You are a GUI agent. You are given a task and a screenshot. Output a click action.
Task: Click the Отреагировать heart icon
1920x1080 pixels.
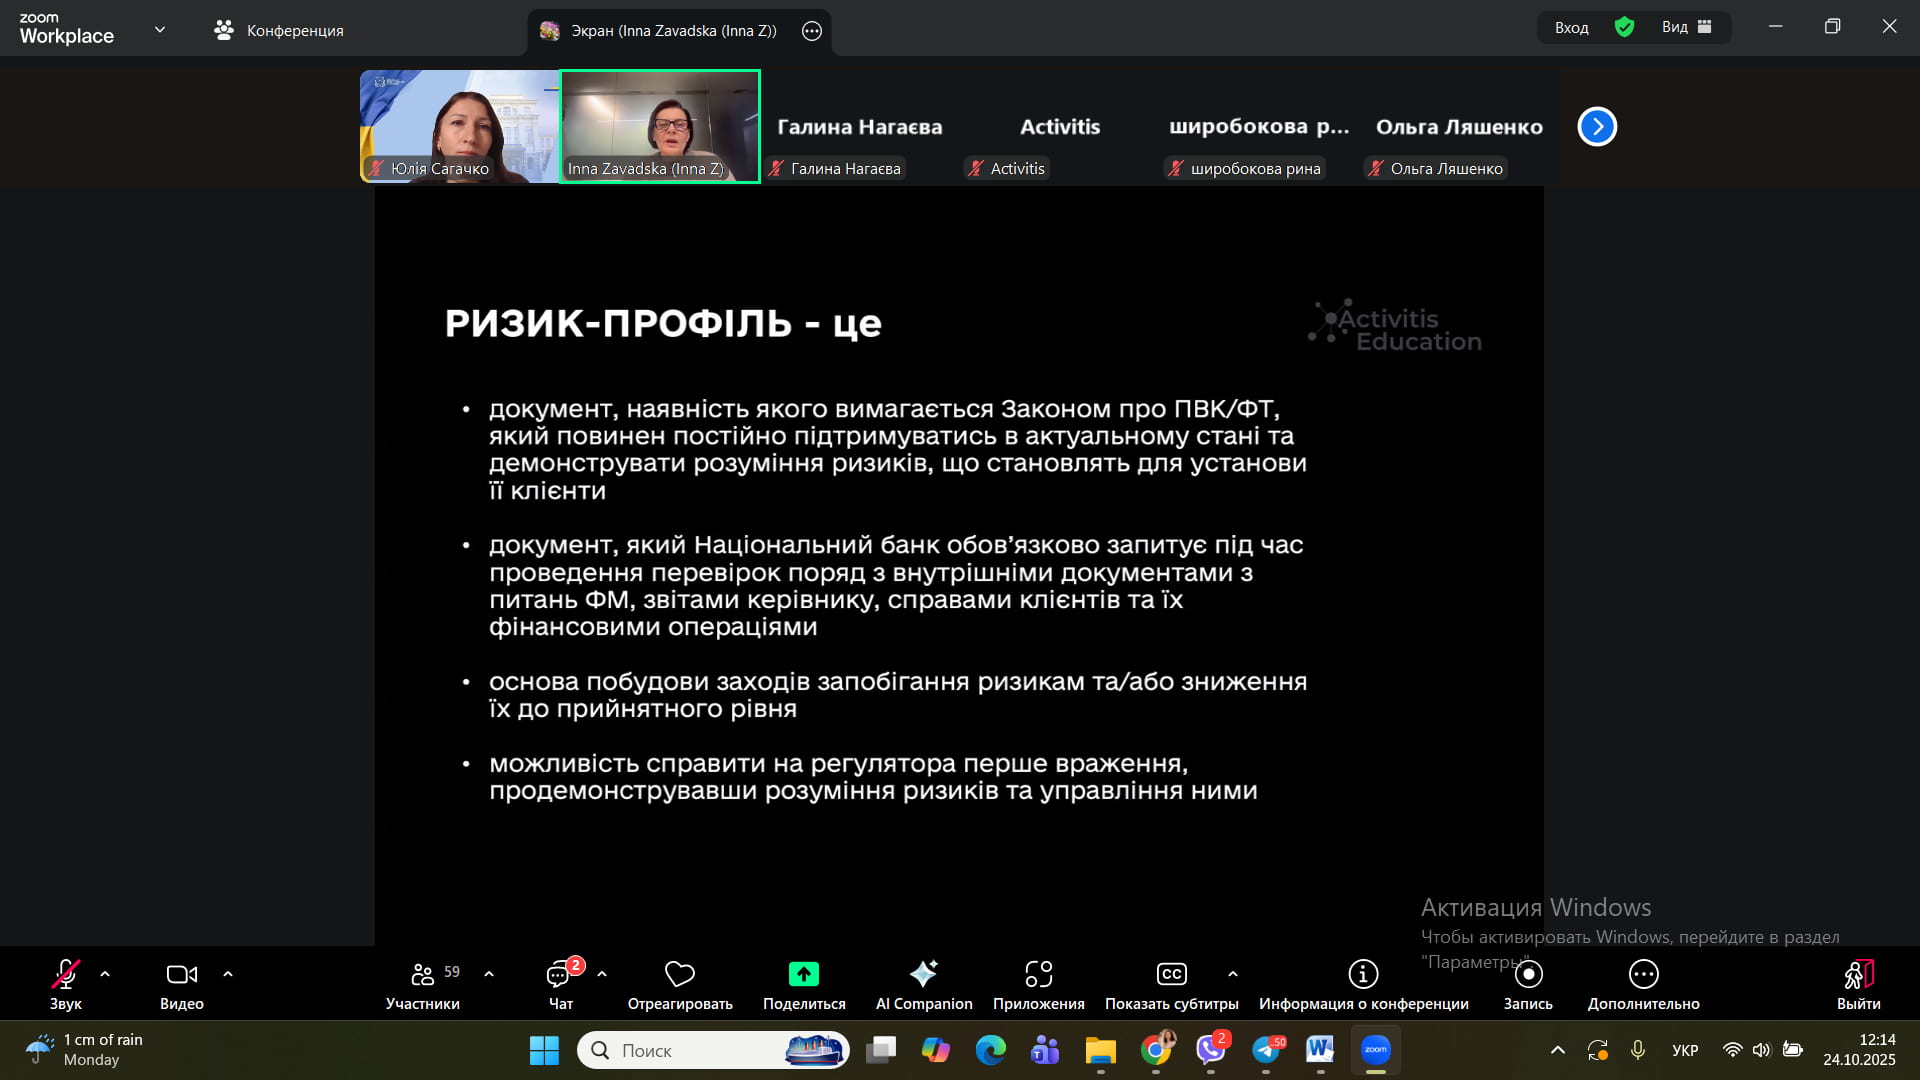(680, 974)
